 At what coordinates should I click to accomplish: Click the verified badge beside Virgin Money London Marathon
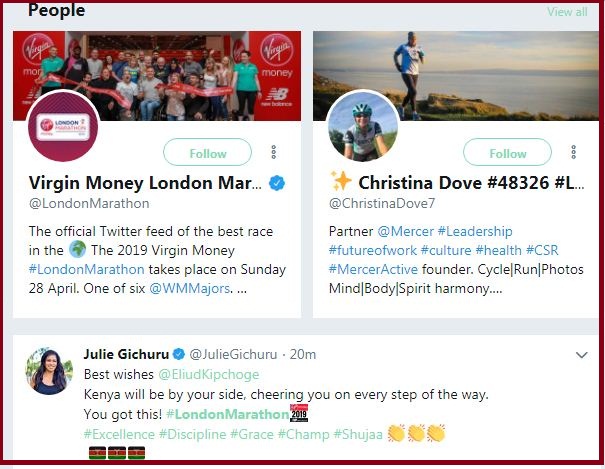tap(277, 183)
